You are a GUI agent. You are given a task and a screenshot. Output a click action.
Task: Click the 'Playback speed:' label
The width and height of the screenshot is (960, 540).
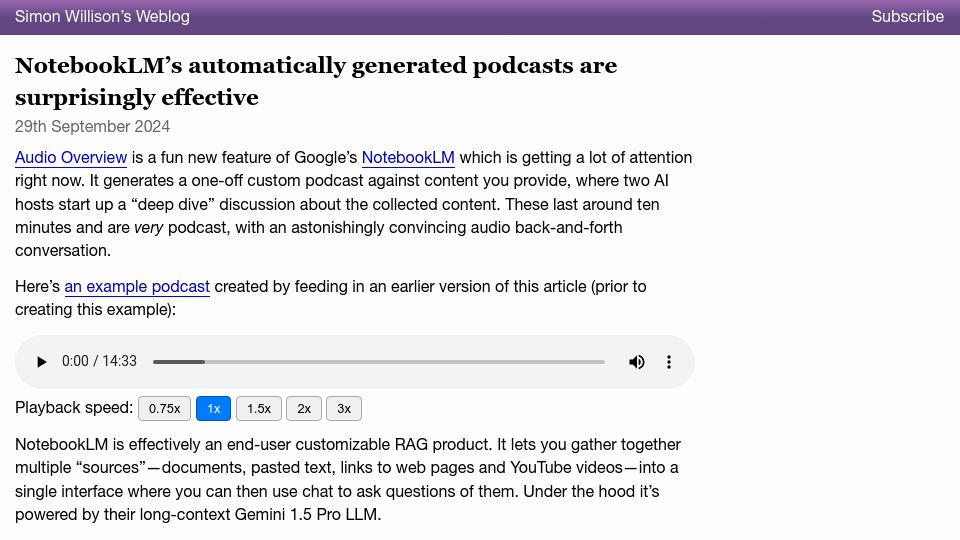74,408
